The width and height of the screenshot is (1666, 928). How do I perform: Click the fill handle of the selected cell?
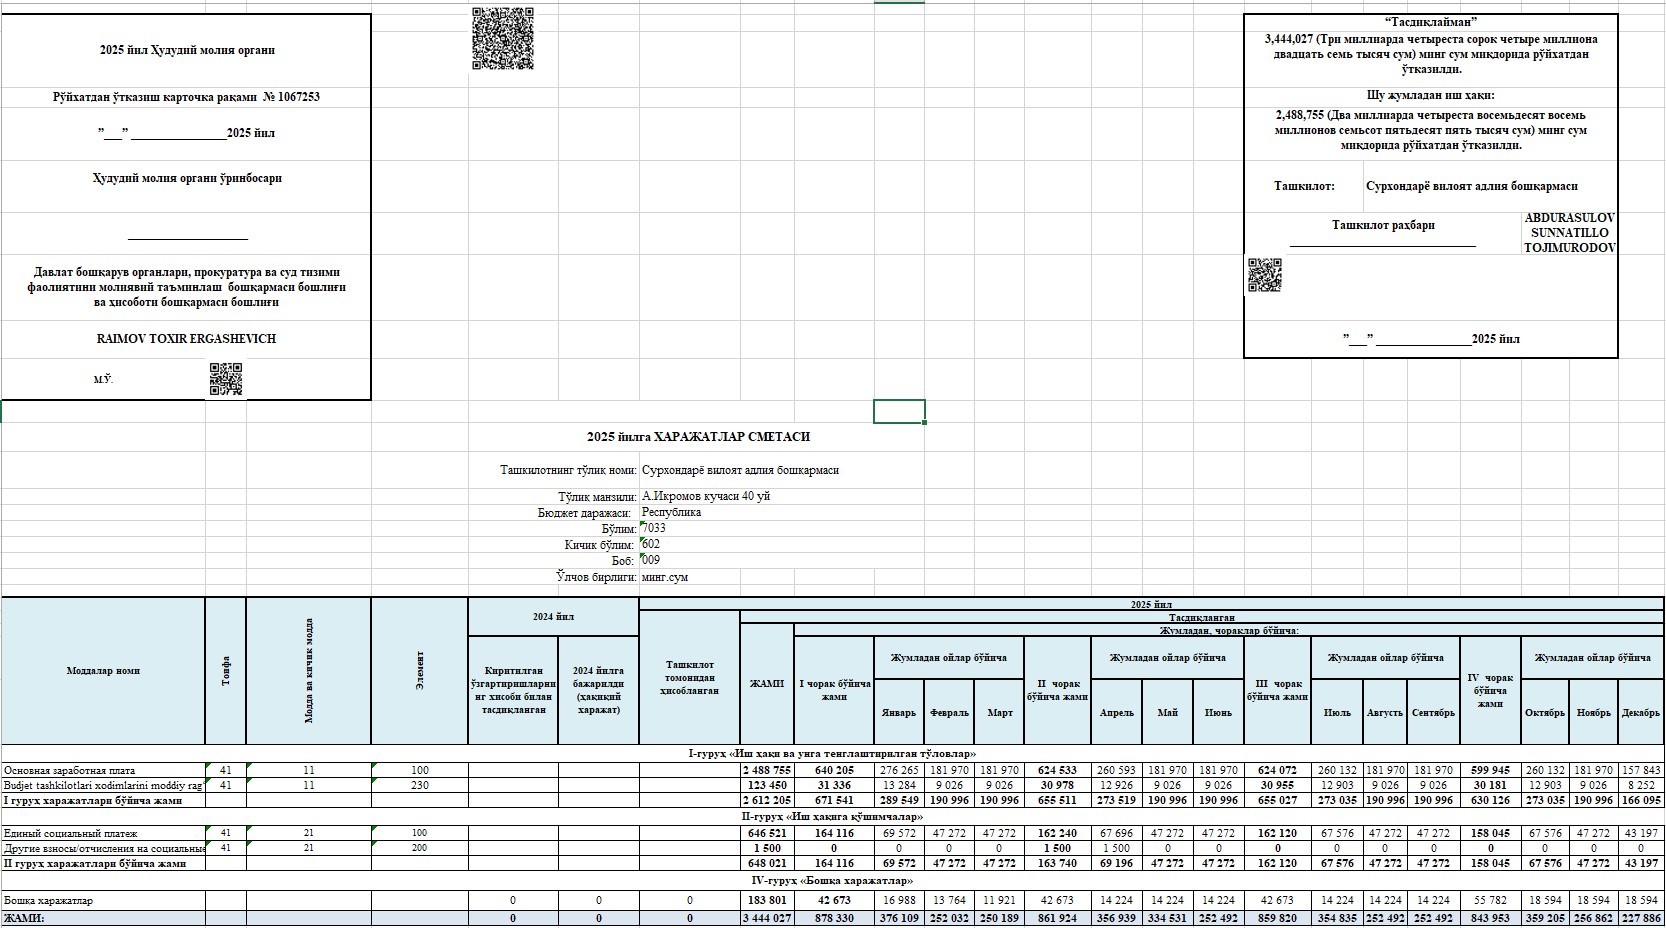(x=925, y=423)
